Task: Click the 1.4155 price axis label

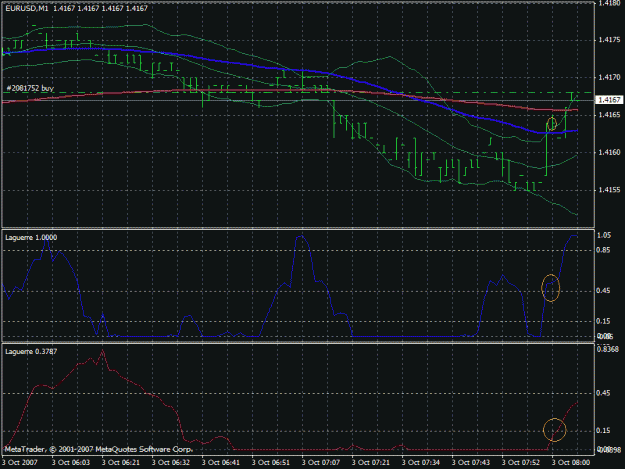Action: tap(609, 190)
